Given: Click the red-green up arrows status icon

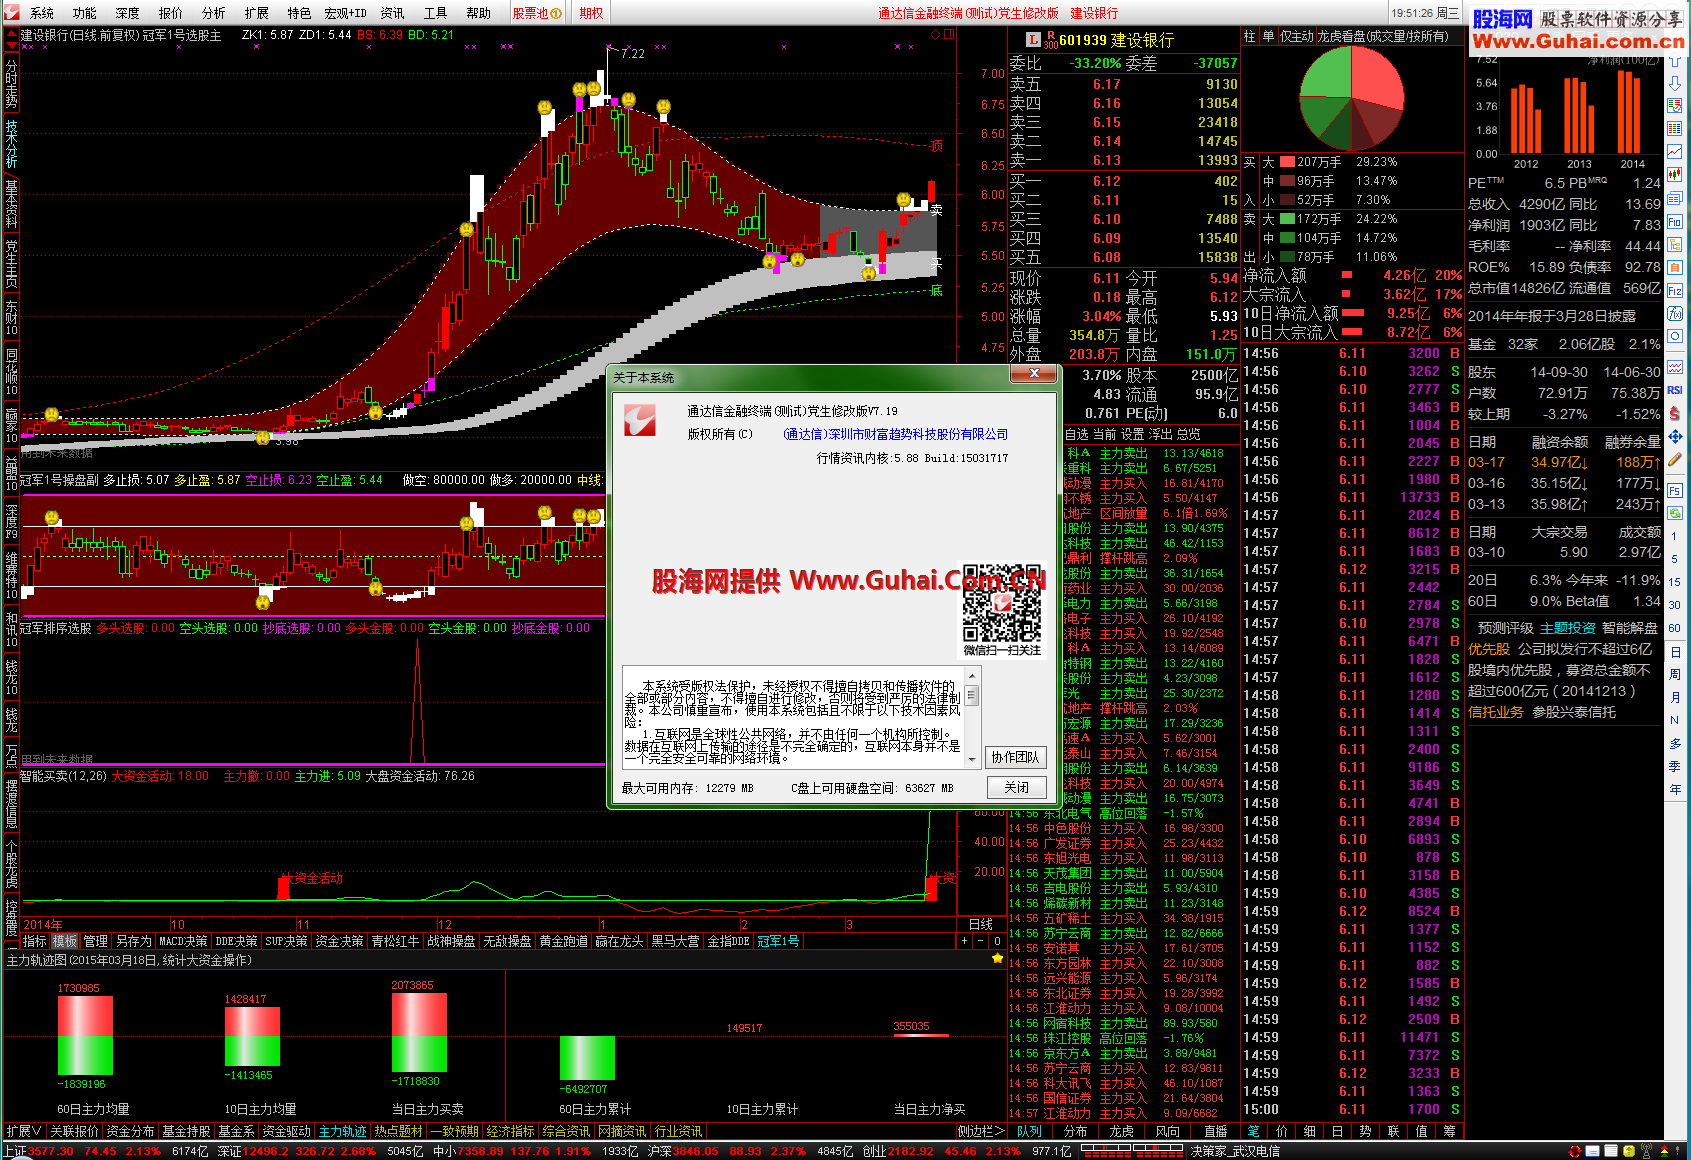Looking at the screenshot, I should pos(1665,1151).
